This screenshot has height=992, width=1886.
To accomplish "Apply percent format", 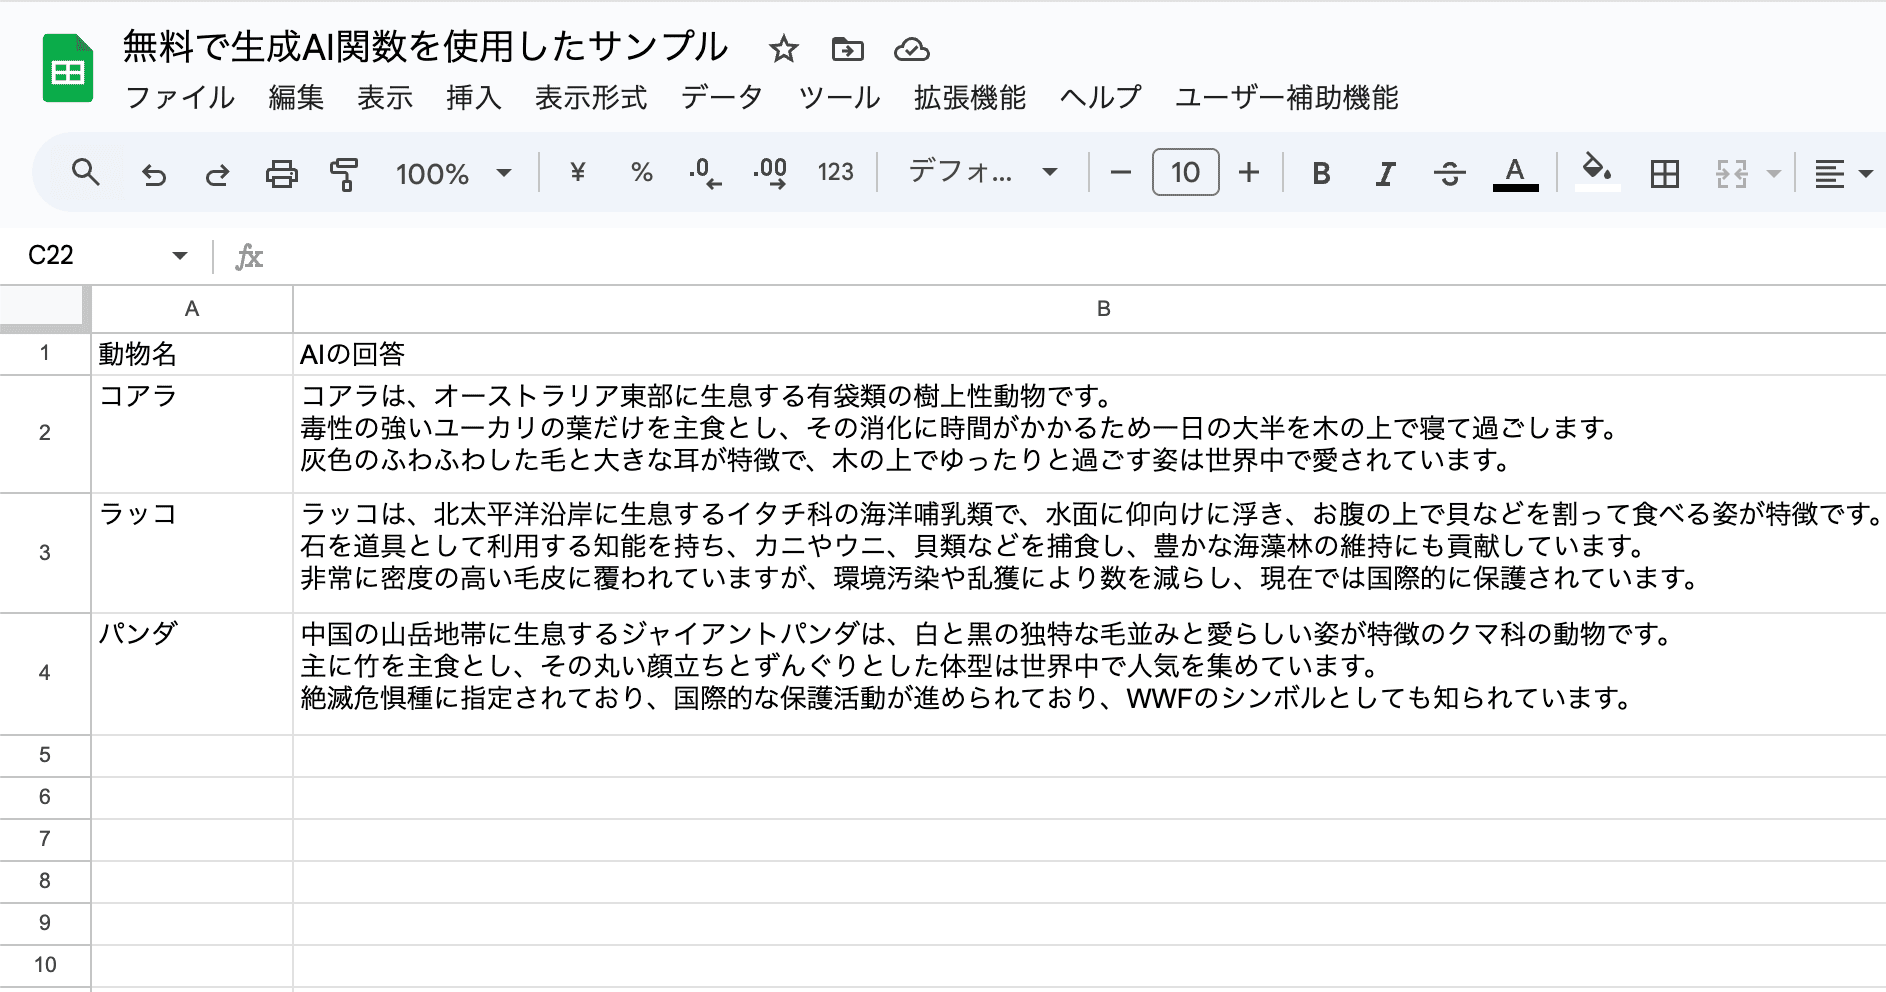I will point(640,172).
